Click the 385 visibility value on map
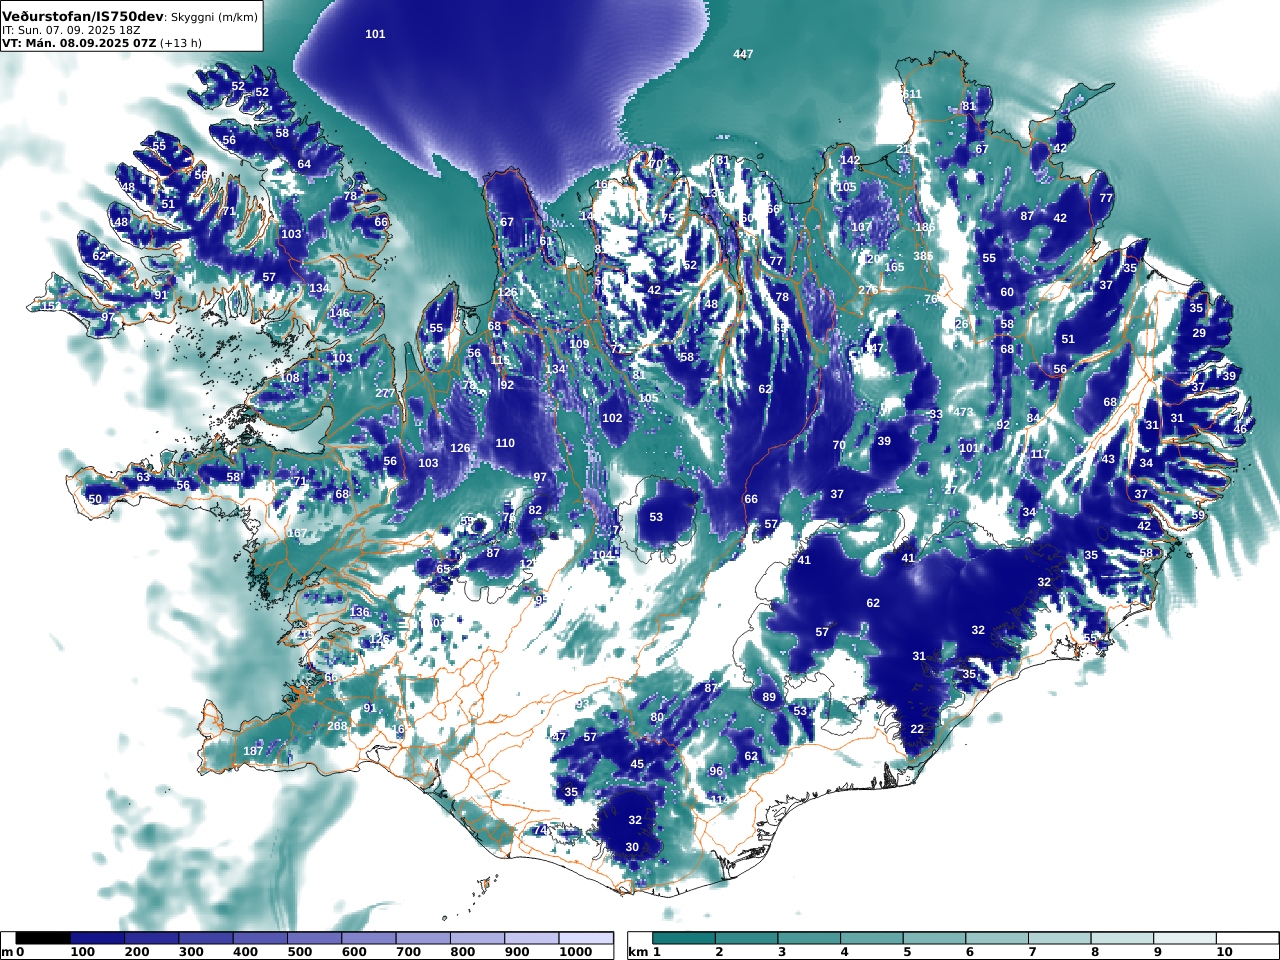Viewport: 1280px width, 960px height. [923, 256]
